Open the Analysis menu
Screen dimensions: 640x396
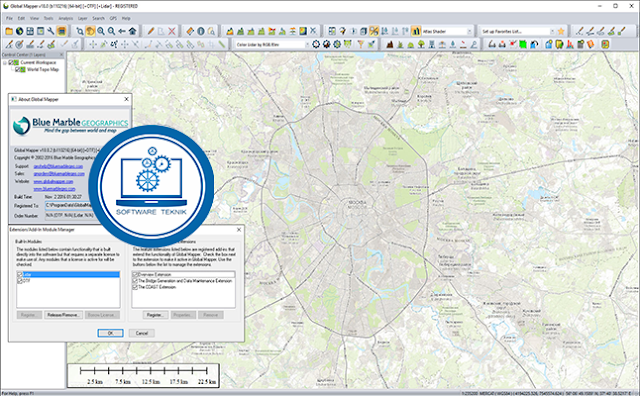[x=65, y=18]
